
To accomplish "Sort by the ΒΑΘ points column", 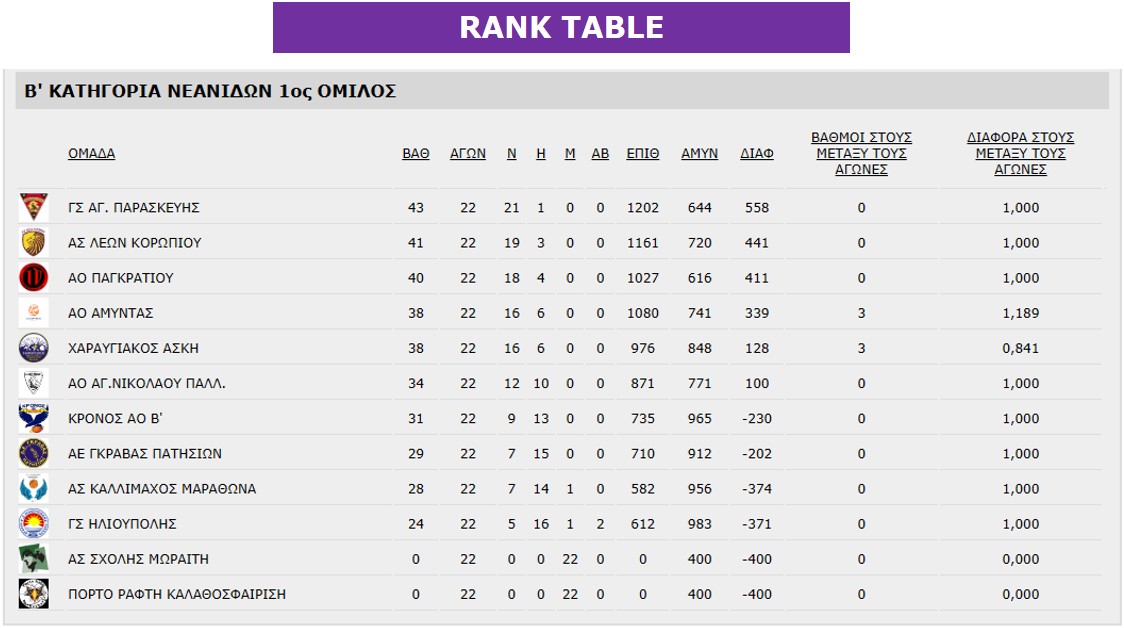I will pos(416,153).
